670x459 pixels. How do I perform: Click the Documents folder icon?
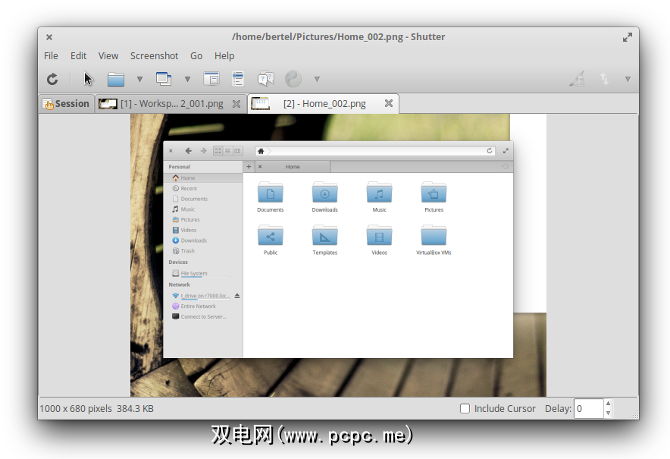click(x=270, y=193)
